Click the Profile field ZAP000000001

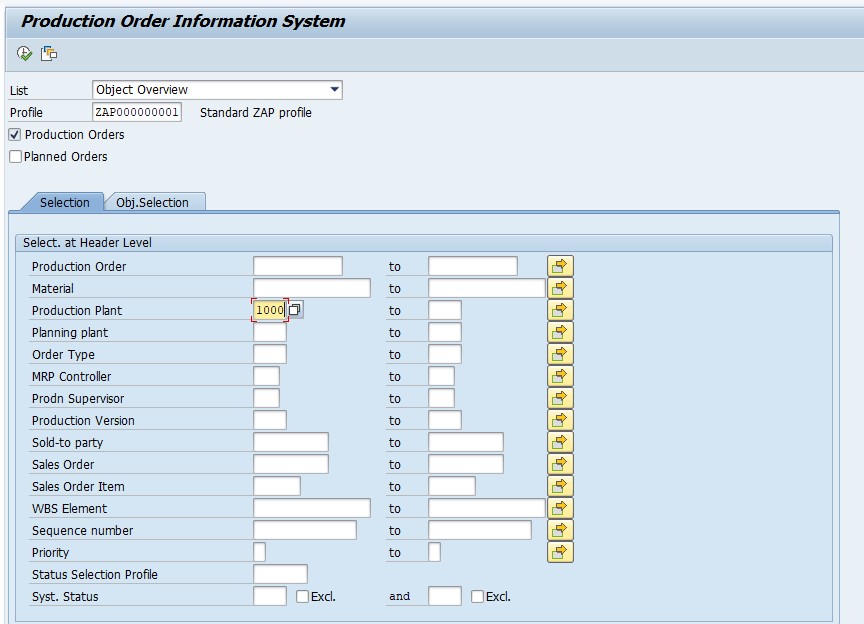137,112
